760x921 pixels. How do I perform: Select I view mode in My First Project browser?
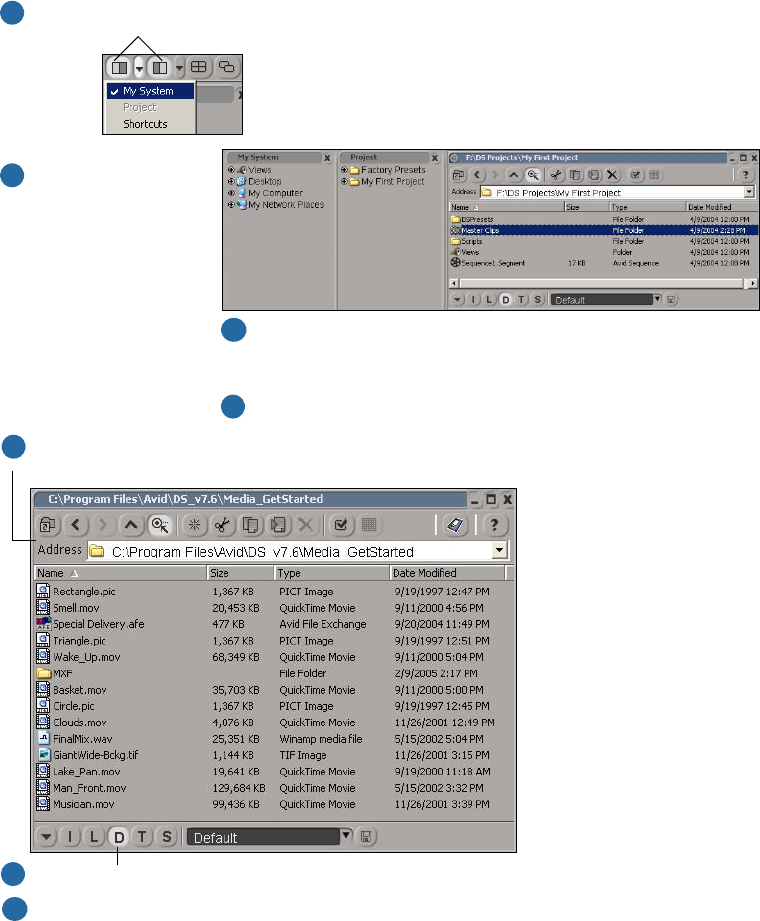473,300
